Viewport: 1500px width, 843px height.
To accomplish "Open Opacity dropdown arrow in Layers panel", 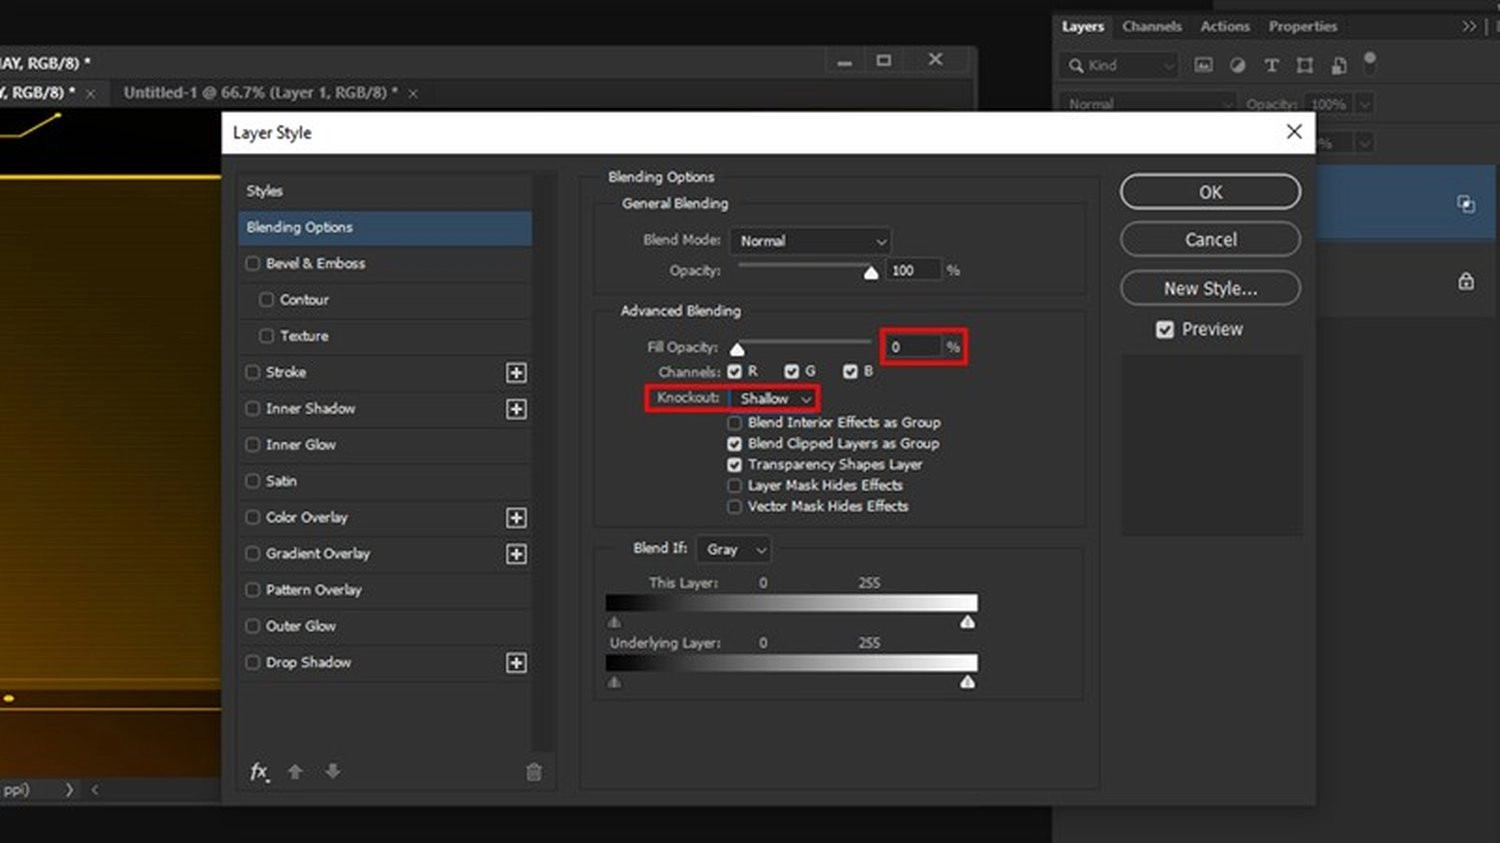I will pos(1365,104).
